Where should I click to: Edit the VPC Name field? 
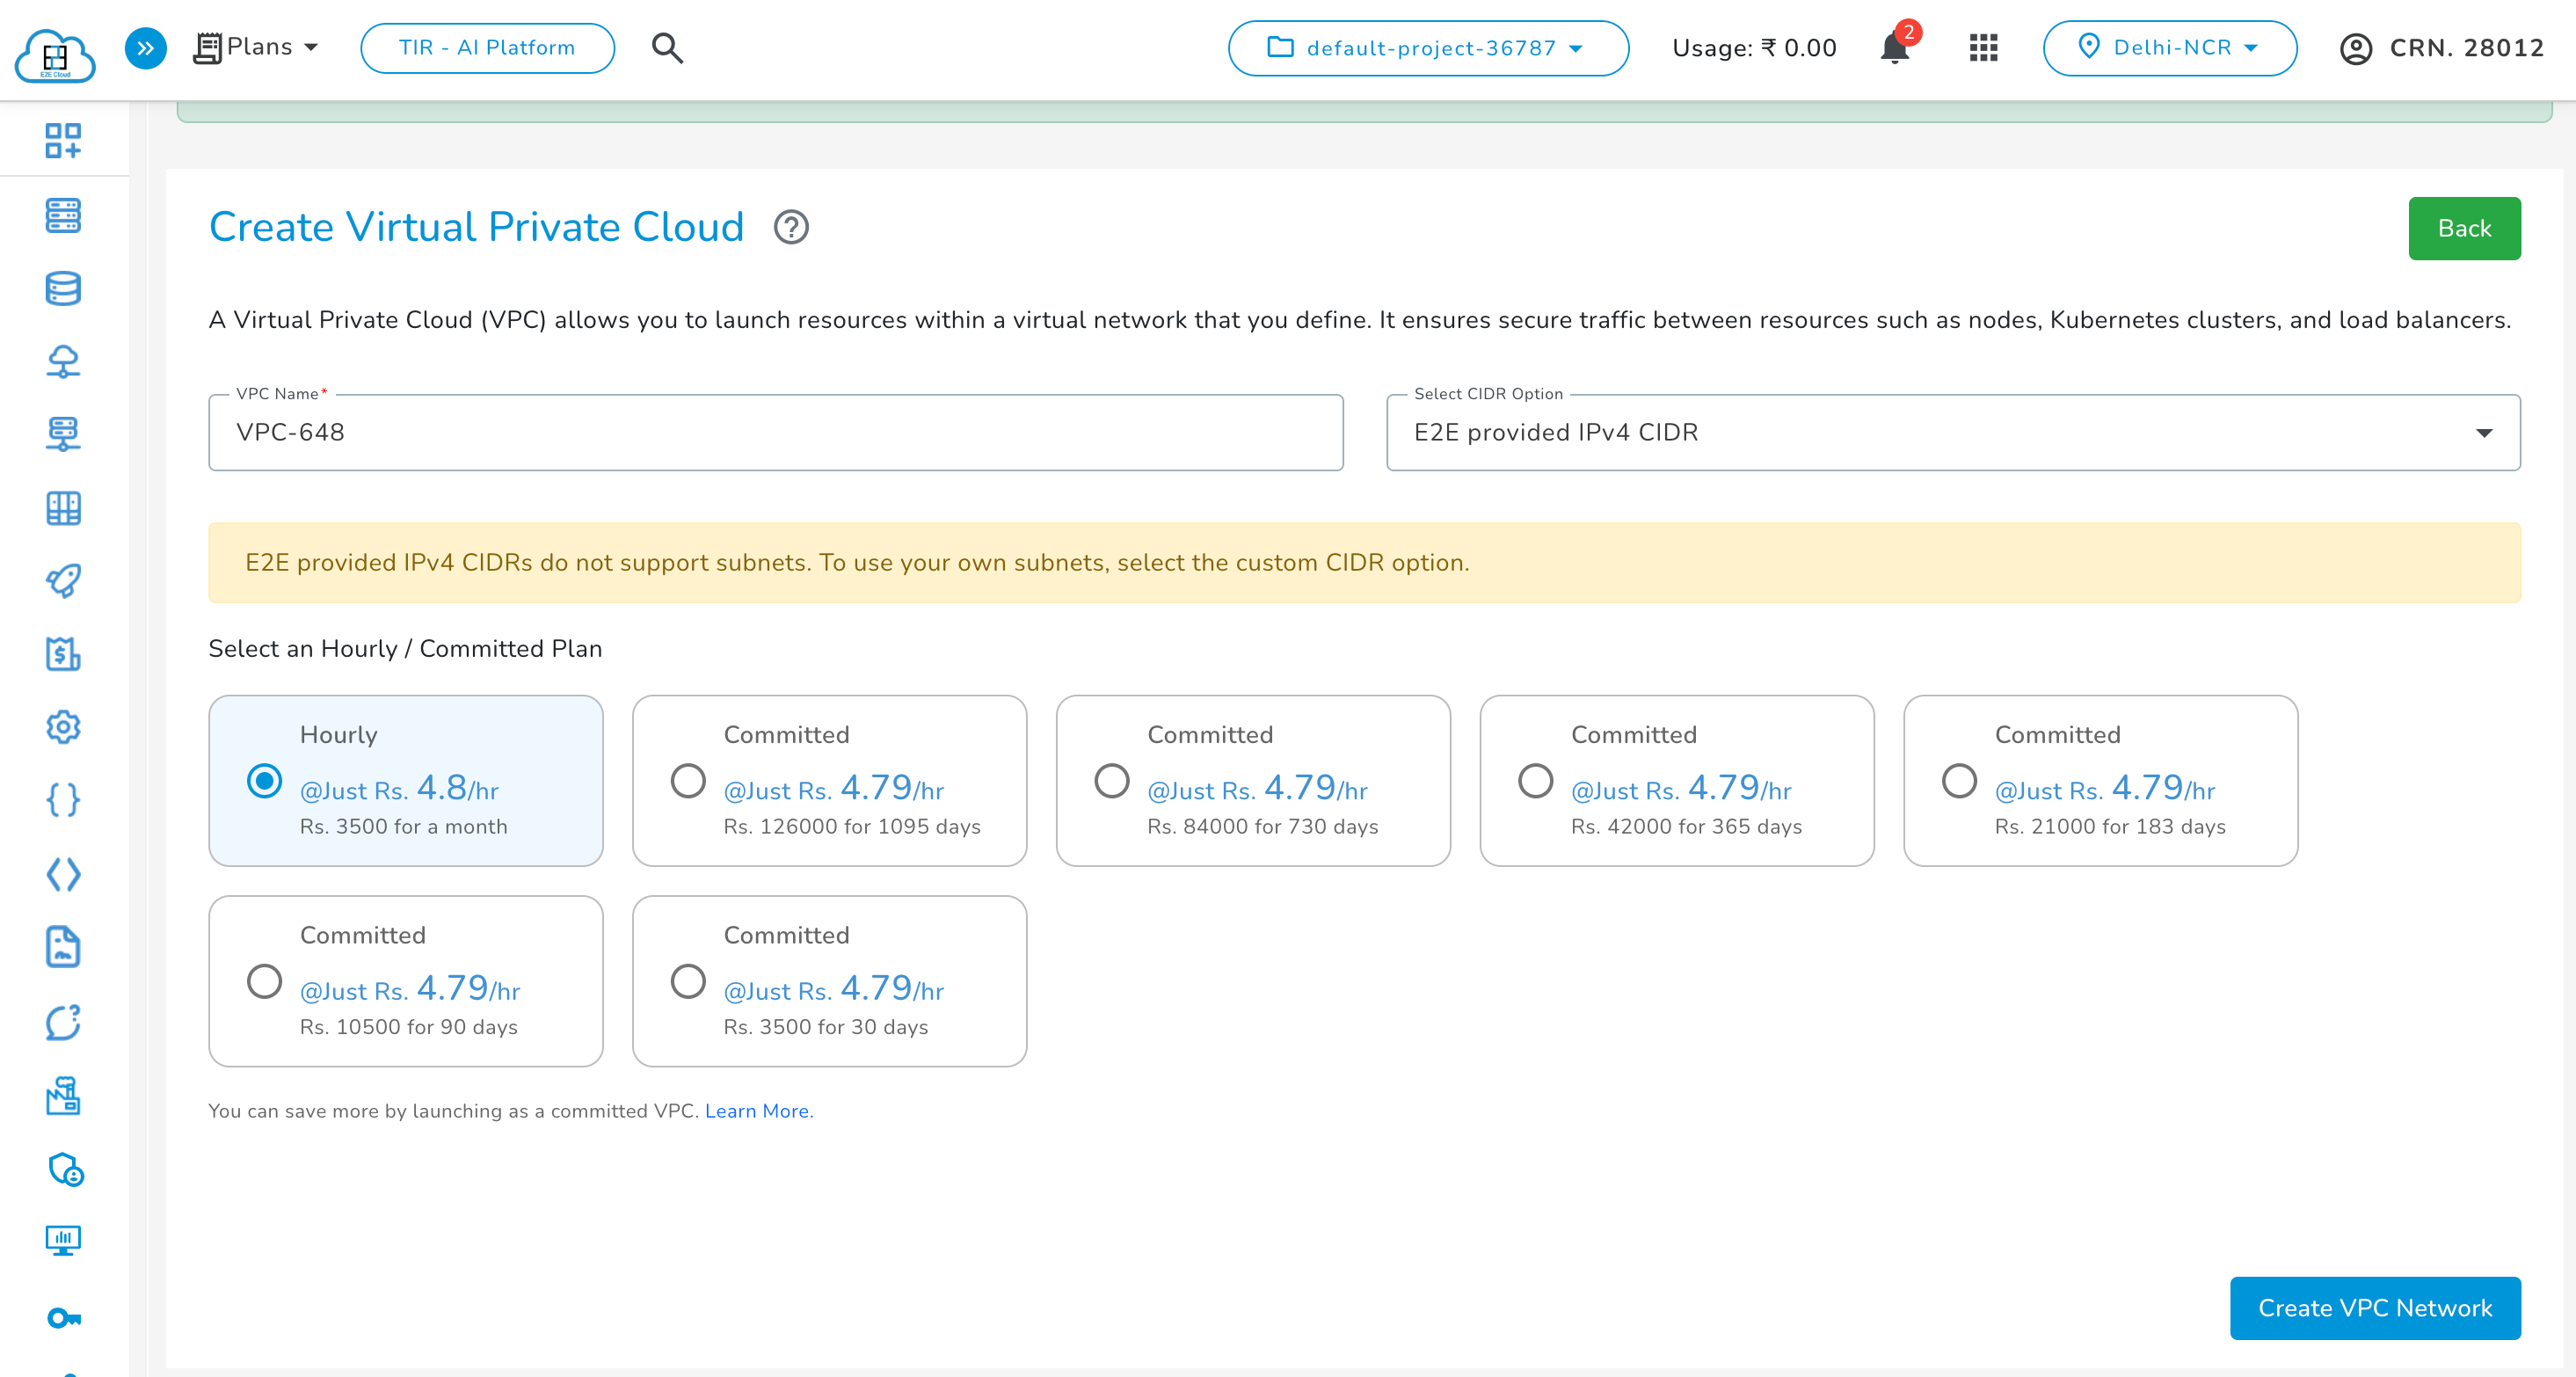coord(775,432)
